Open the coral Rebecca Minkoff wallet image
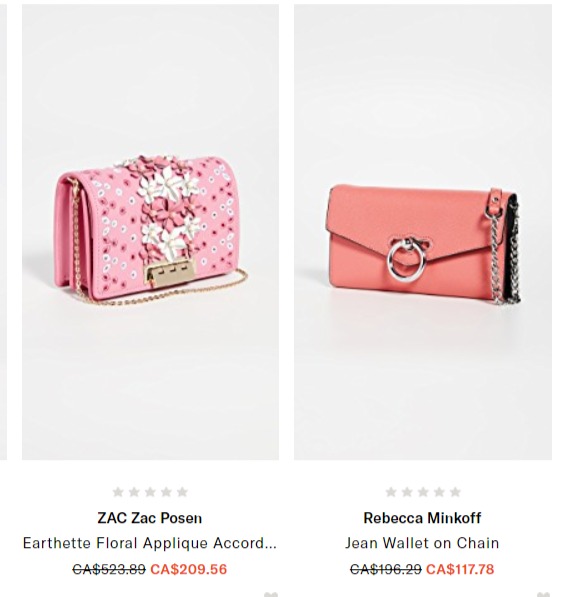The image size is (581, 597). [423, 232]
